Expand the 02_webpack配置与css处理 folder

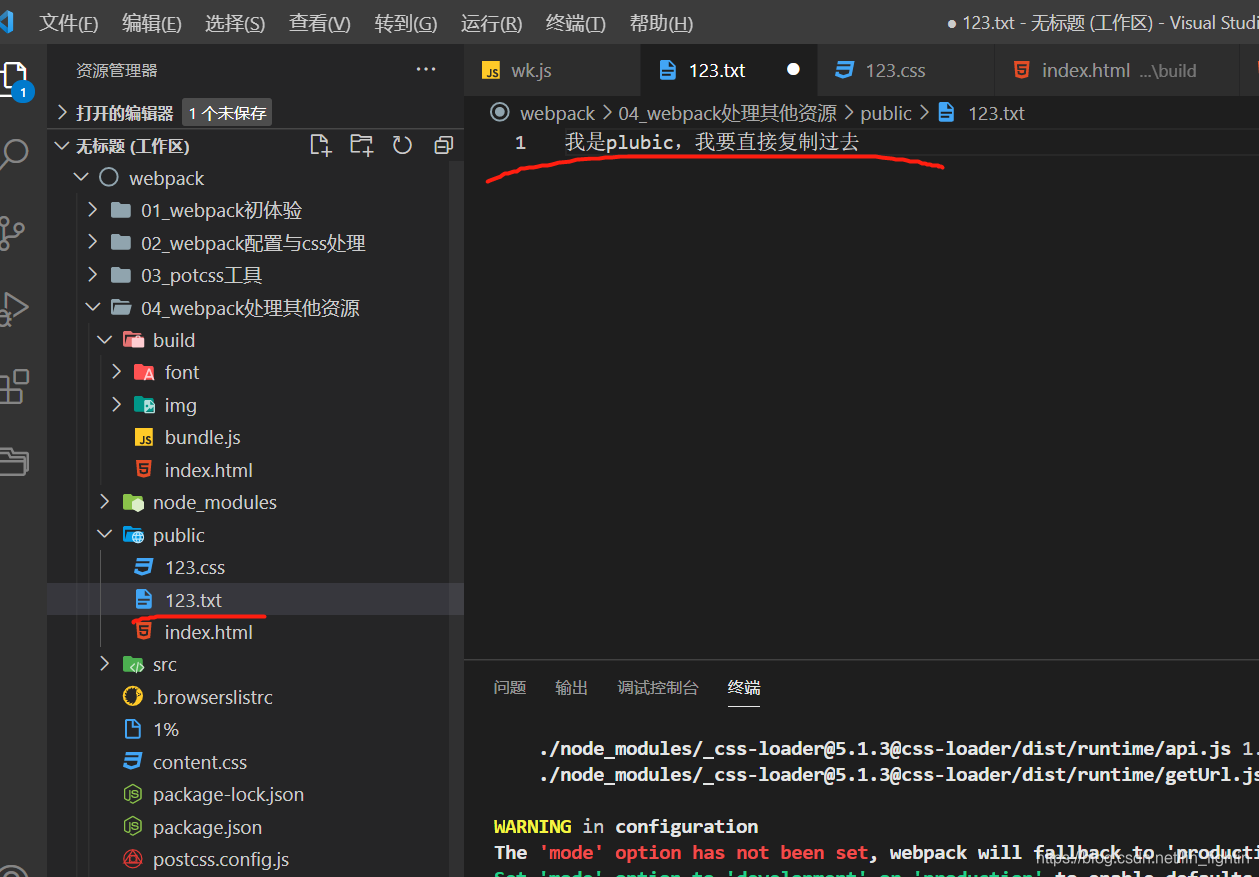(x=255, y=243)
